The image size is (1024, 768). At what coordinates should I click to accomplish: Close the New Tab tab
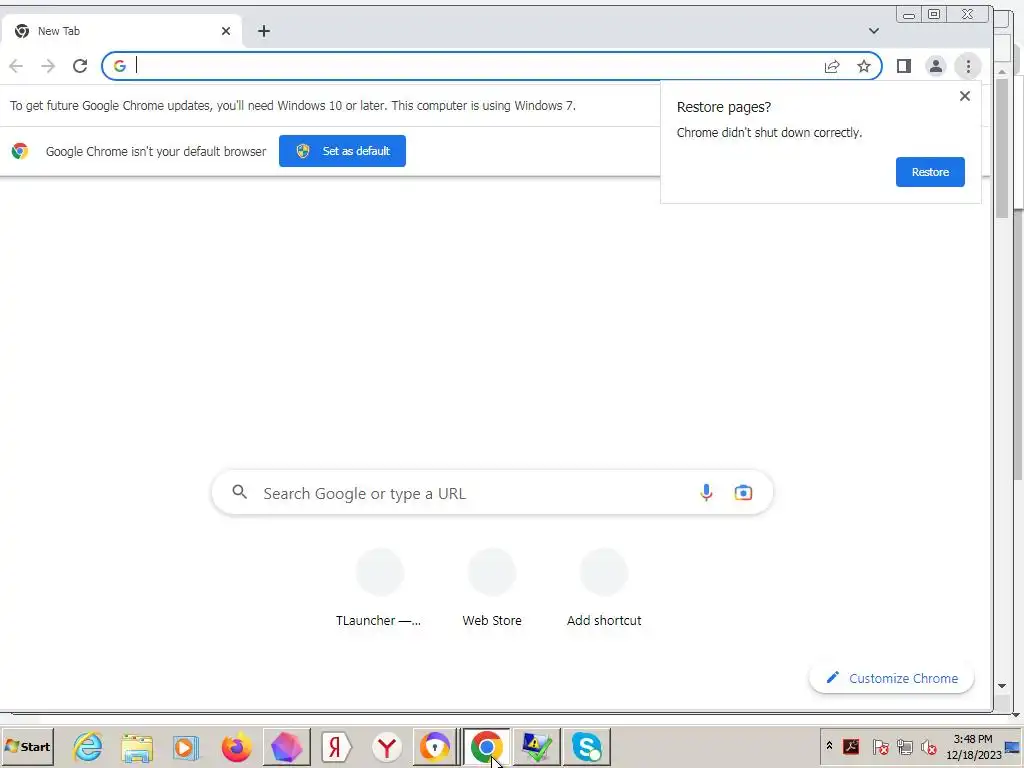point(225,31)
